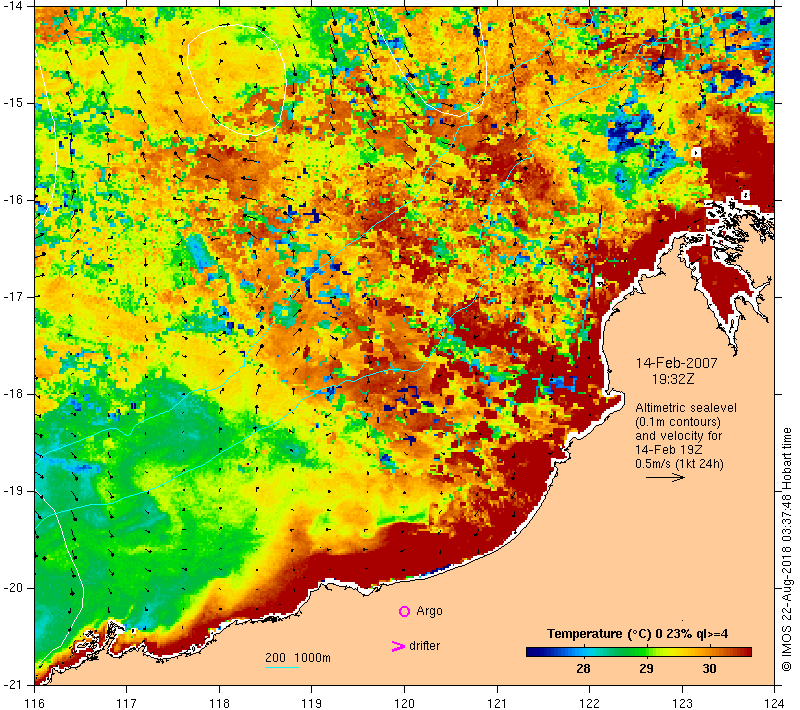This screenshot has width=800, height=710.
Task: Click the cyan bathymetry legend line sample
Action: [282, 667]
